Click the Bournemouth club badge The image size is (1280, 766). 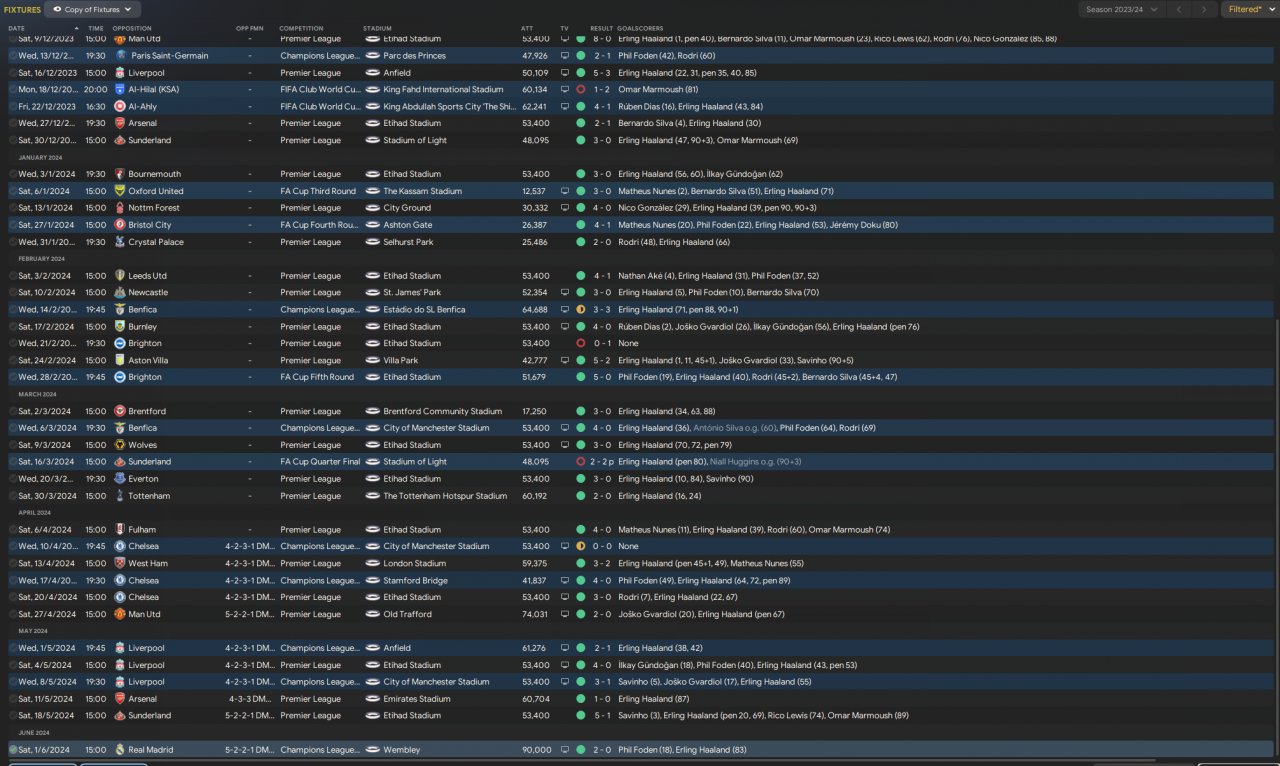coord(120,174)
